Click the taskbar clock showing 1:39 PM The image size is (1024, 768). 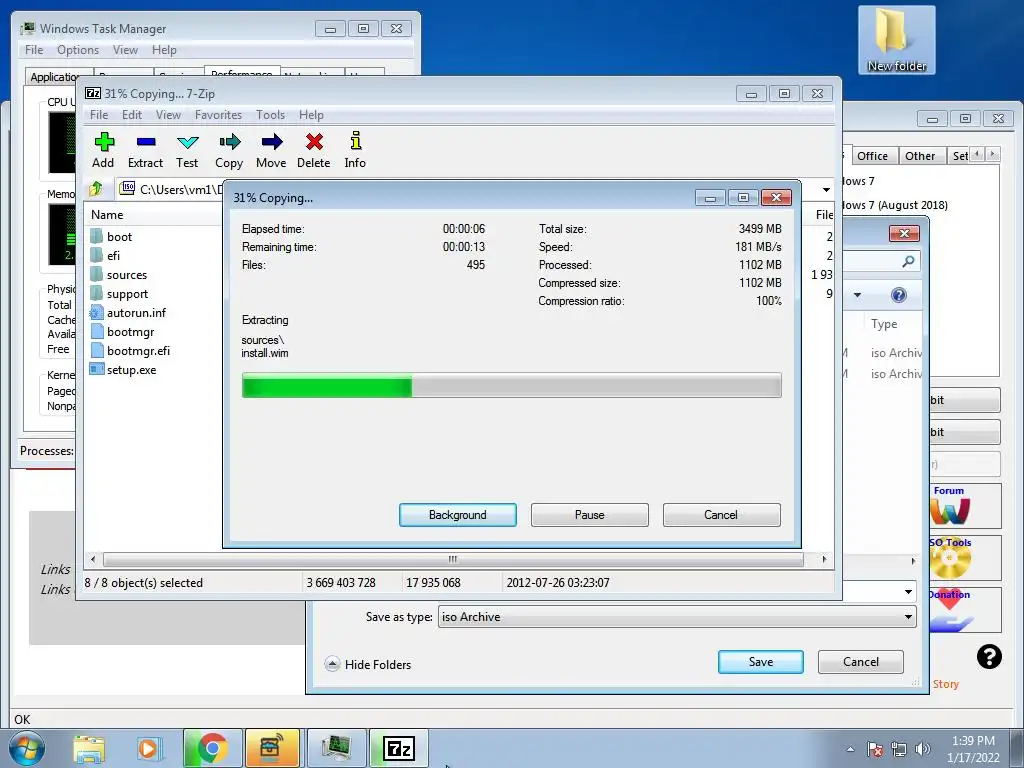click(973, 749)
